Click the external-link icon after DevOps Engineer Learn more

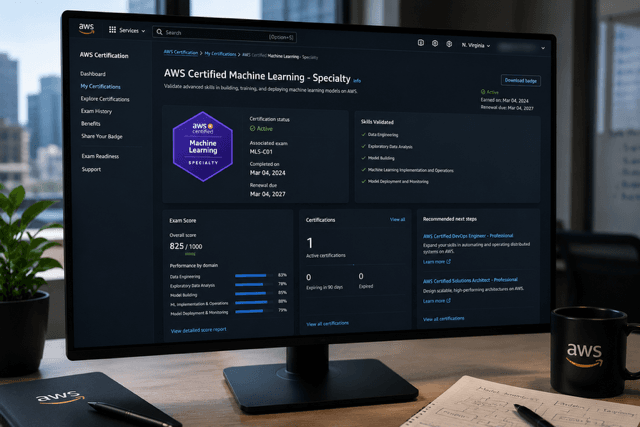point(448,261)
